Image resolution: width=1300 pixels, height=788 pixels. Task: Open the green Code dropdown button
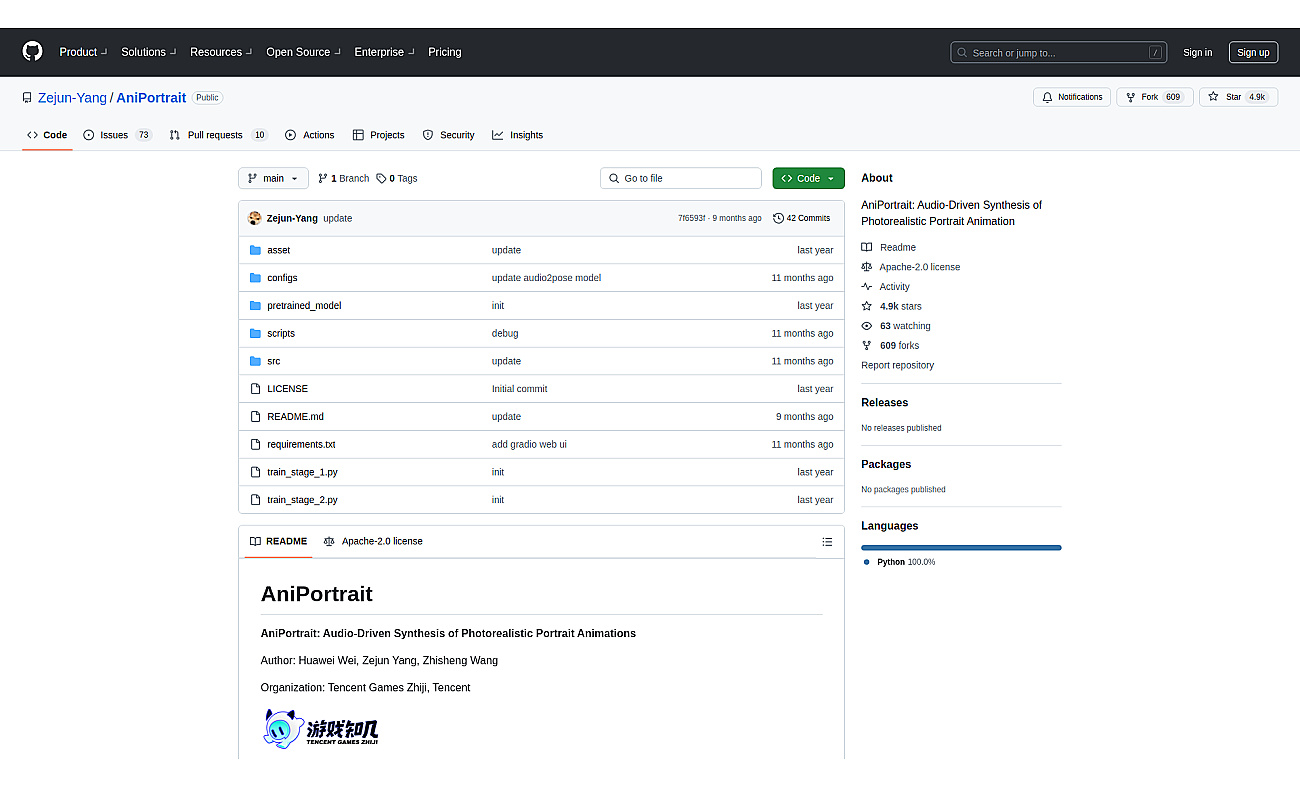pos(808,178)
